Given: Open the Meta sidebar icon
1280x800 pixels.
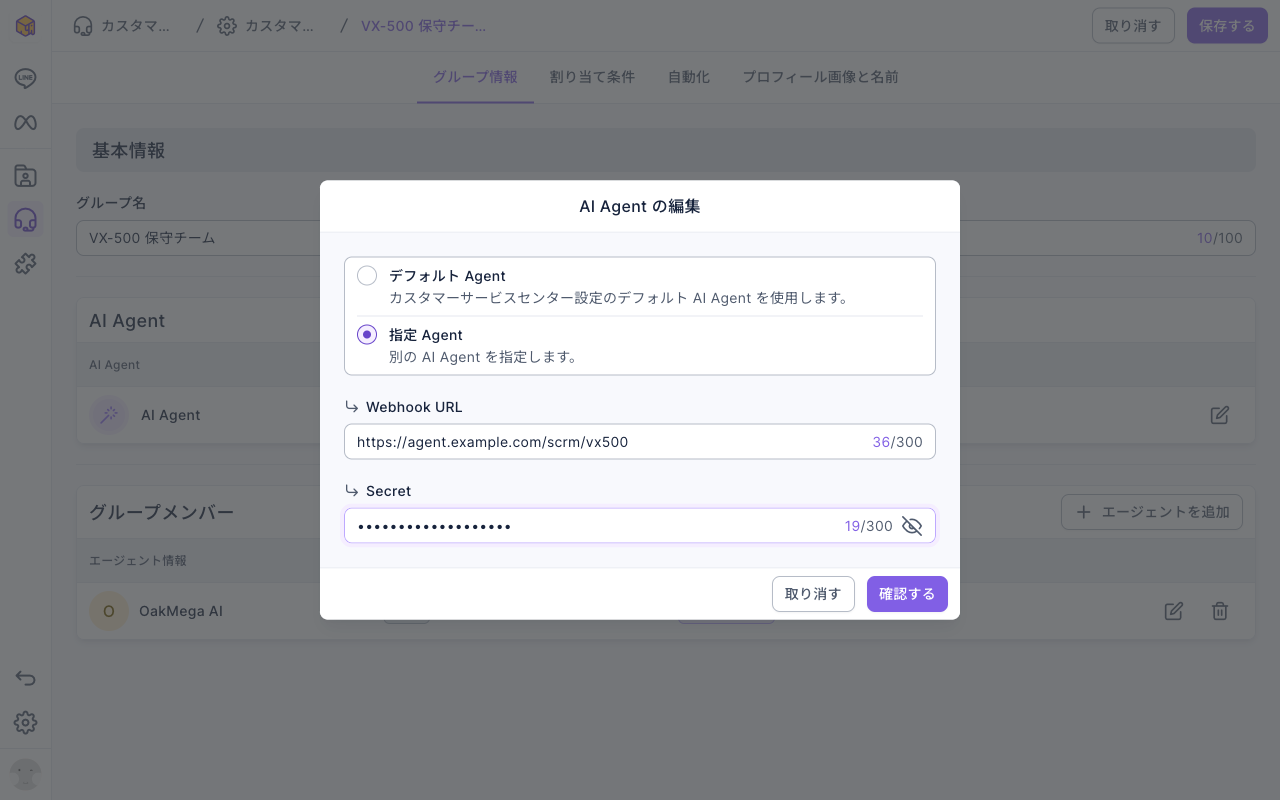Looking at the screenshot, I should pyautogui.click(x=26, y=123).
